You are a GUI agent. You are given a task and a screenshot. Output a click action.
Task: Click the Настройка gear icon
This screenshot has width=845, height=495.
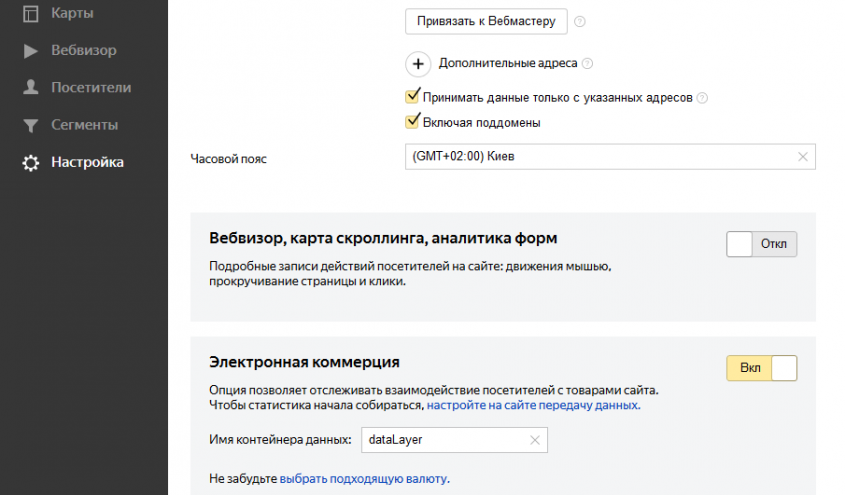(x=31, y=163)
